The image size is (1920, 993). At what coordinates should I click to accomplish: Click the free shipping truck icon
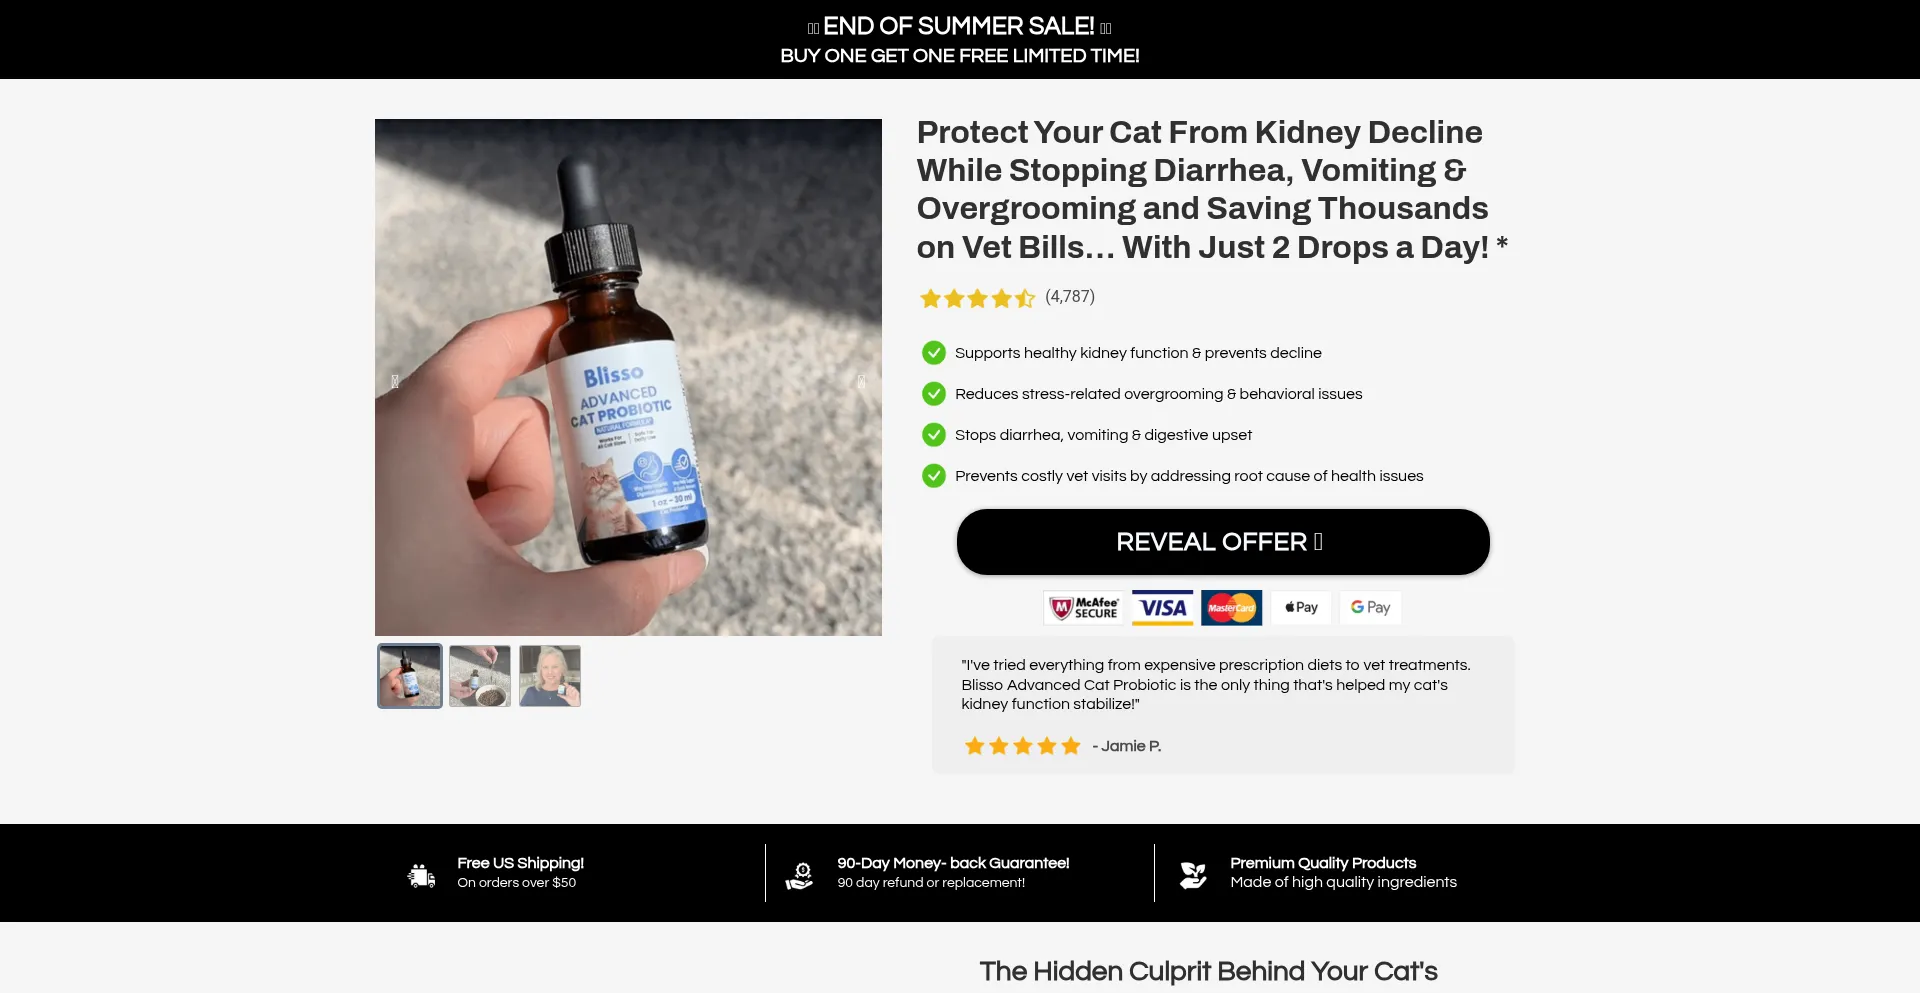[x=421, y=875]
